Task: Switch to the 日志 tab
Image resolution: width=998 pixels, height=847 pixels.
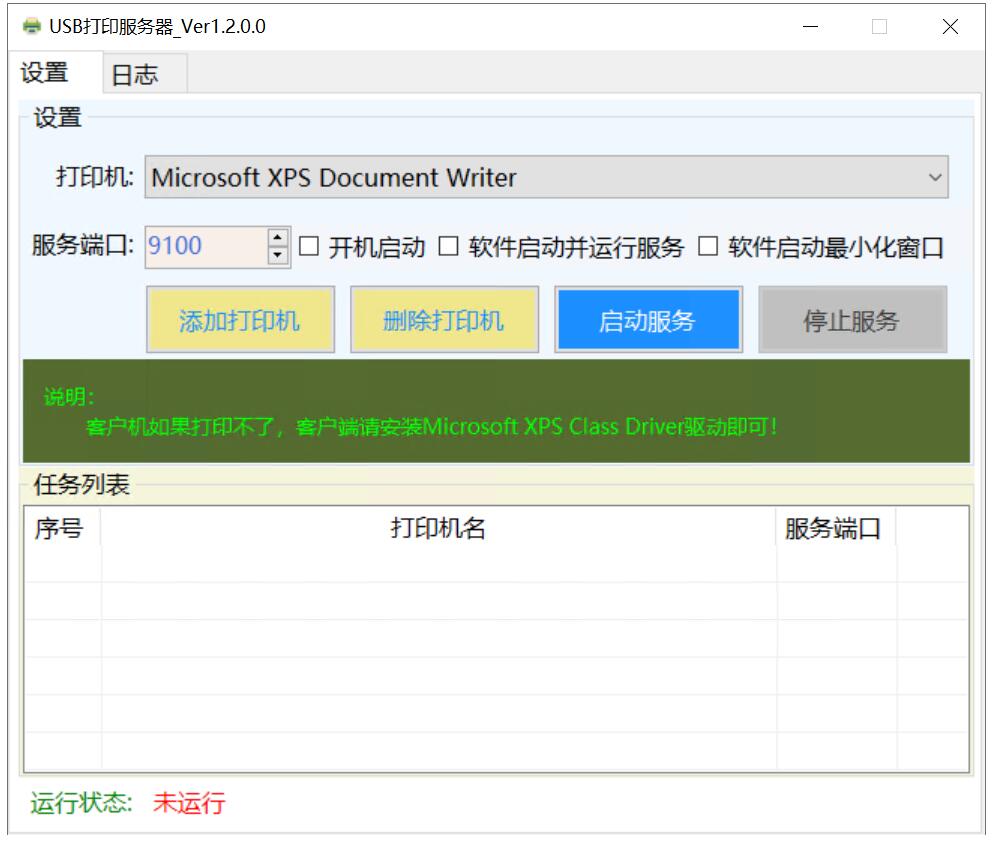Action: pyautogui.click(x=145, y=75)
